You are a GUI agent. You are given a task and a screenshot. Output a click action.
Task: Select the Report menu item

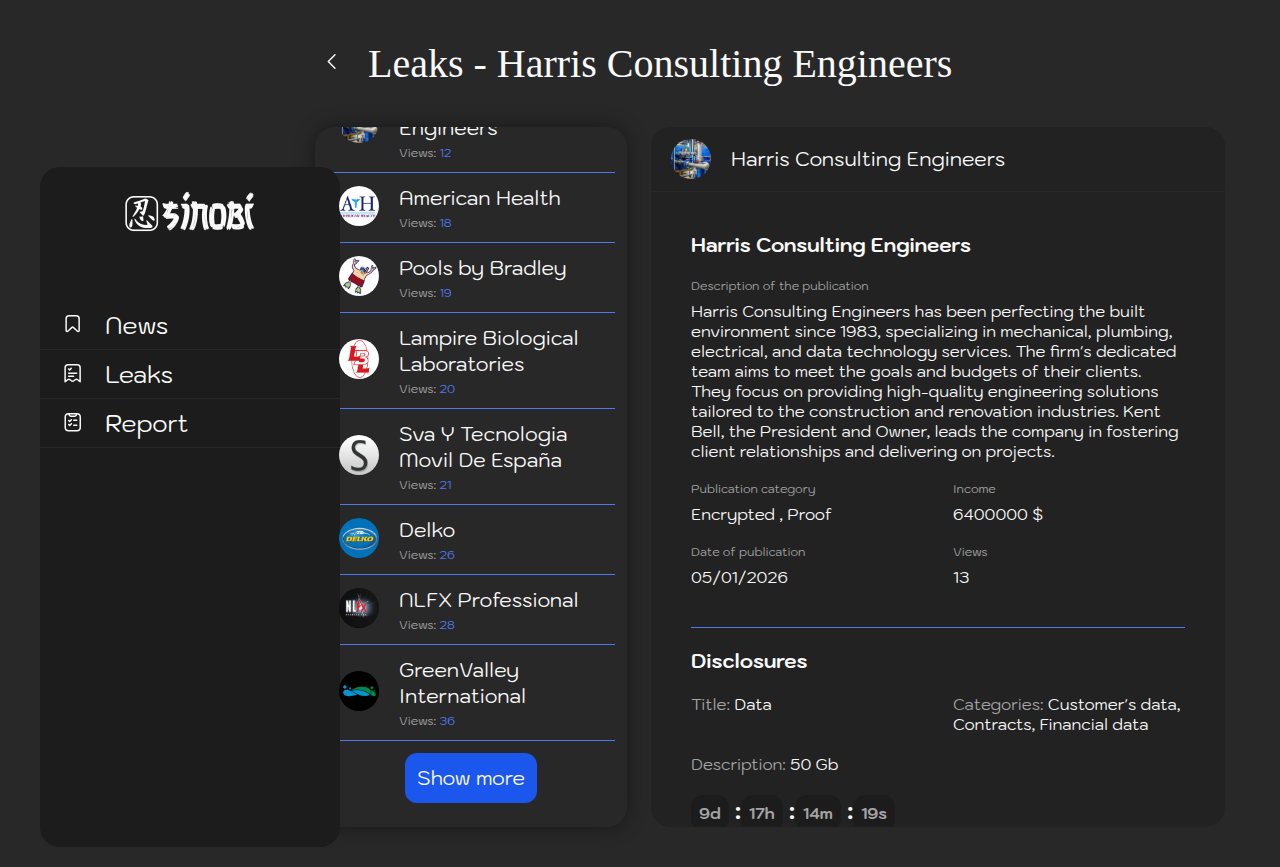(x=146, y=424)
